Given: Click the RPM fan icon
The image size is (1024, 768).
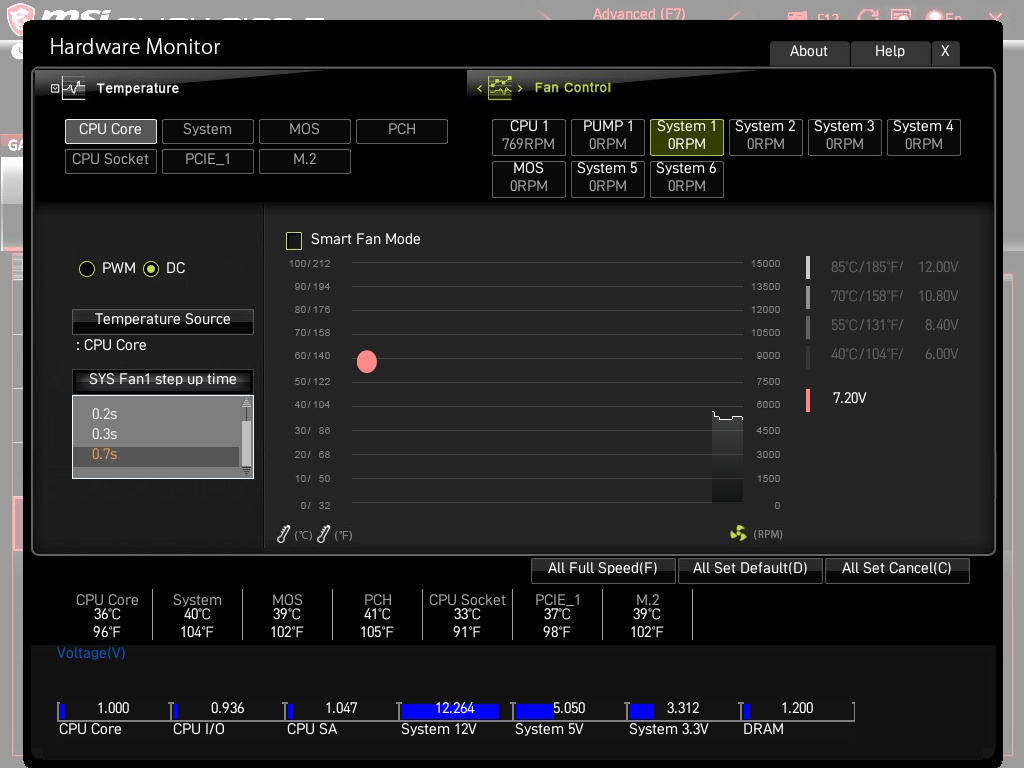Looking at the screenshot, I should [x=738, y=534].
